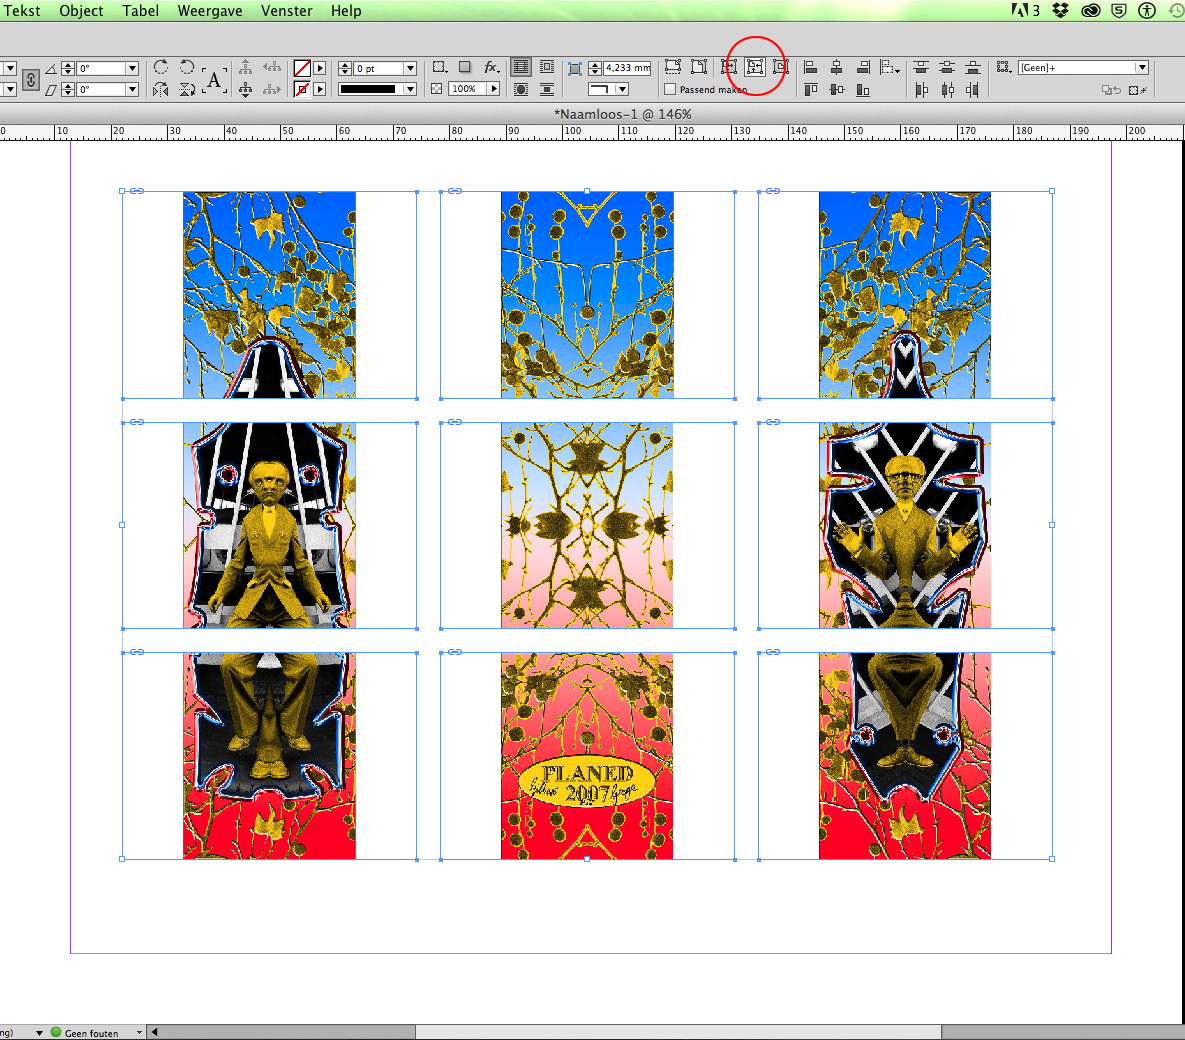The image size is (1185, 1040).
Task: Distribute top edges
Action: click(x=920, y=67)
